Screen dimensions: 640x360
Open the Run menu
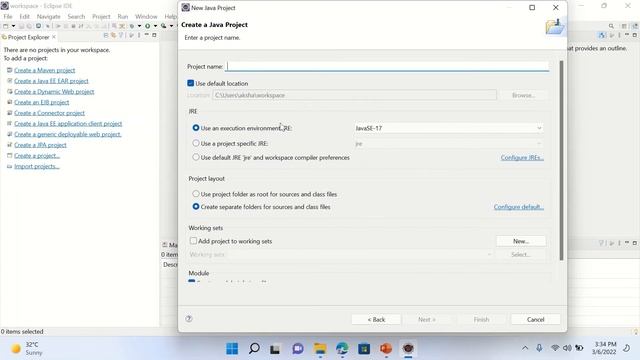click(x=122, y=16)
